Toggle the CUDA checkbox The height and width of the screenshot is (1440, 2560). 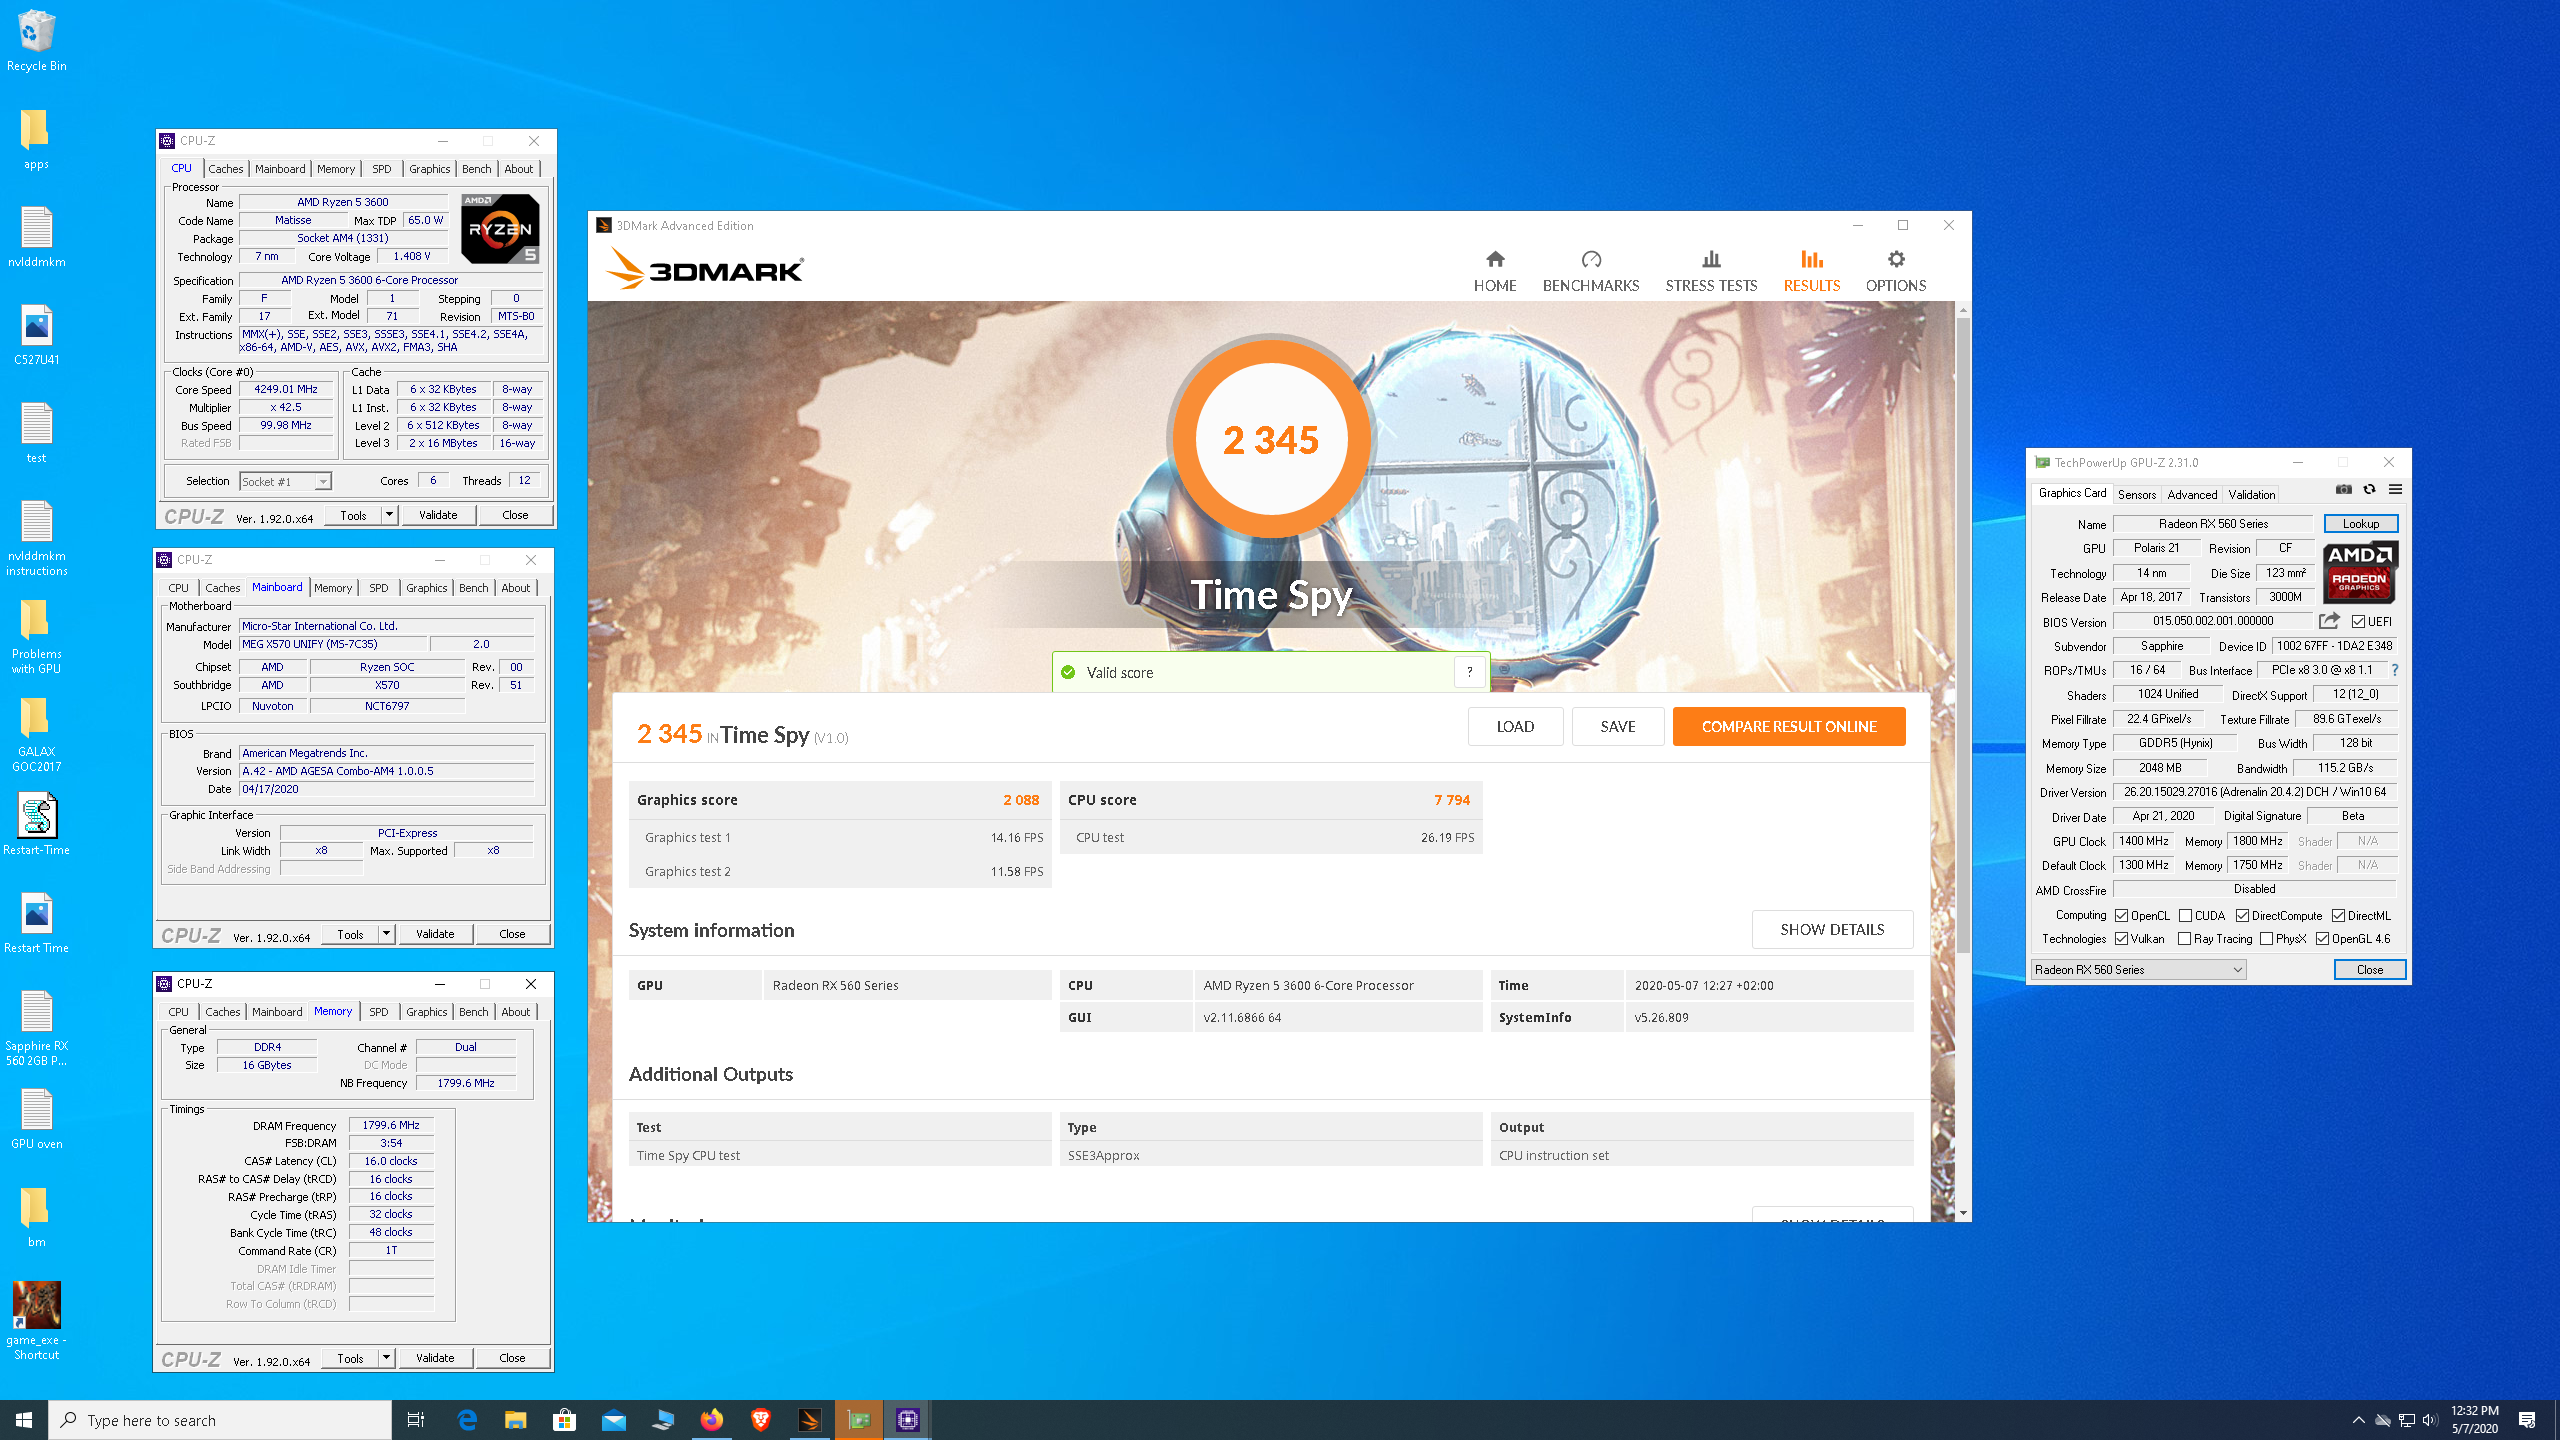[2185, 915]
